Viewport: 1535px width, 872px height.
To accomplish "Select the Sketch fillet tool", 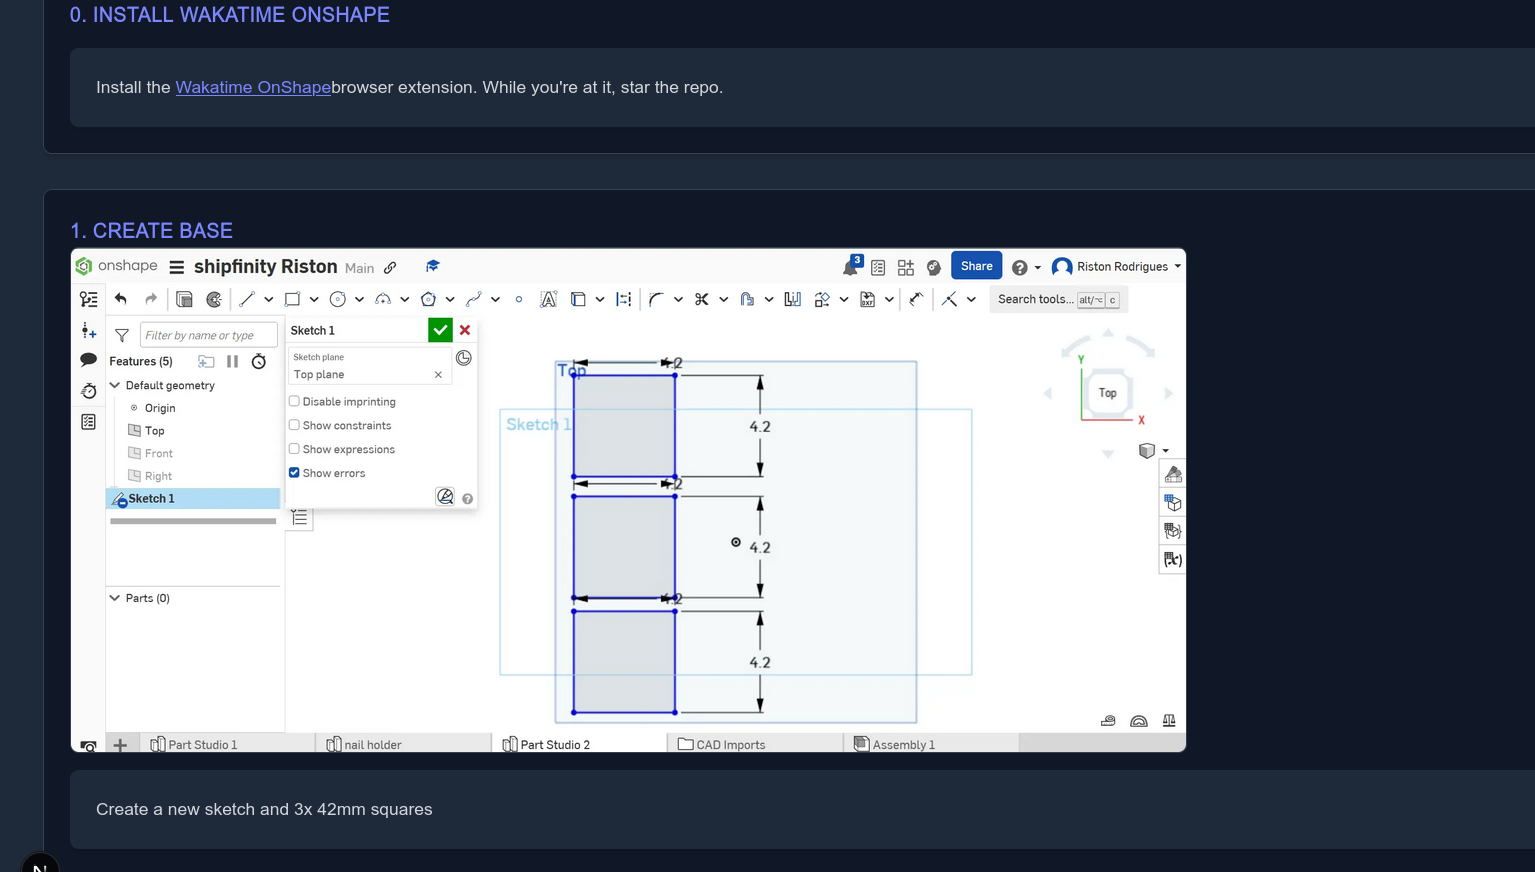I will pos(656,299).
